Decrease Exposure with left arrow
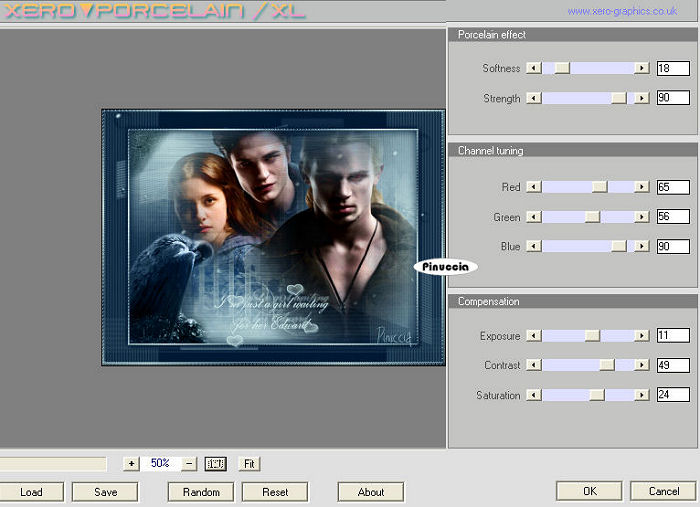 tap(533, 335)
